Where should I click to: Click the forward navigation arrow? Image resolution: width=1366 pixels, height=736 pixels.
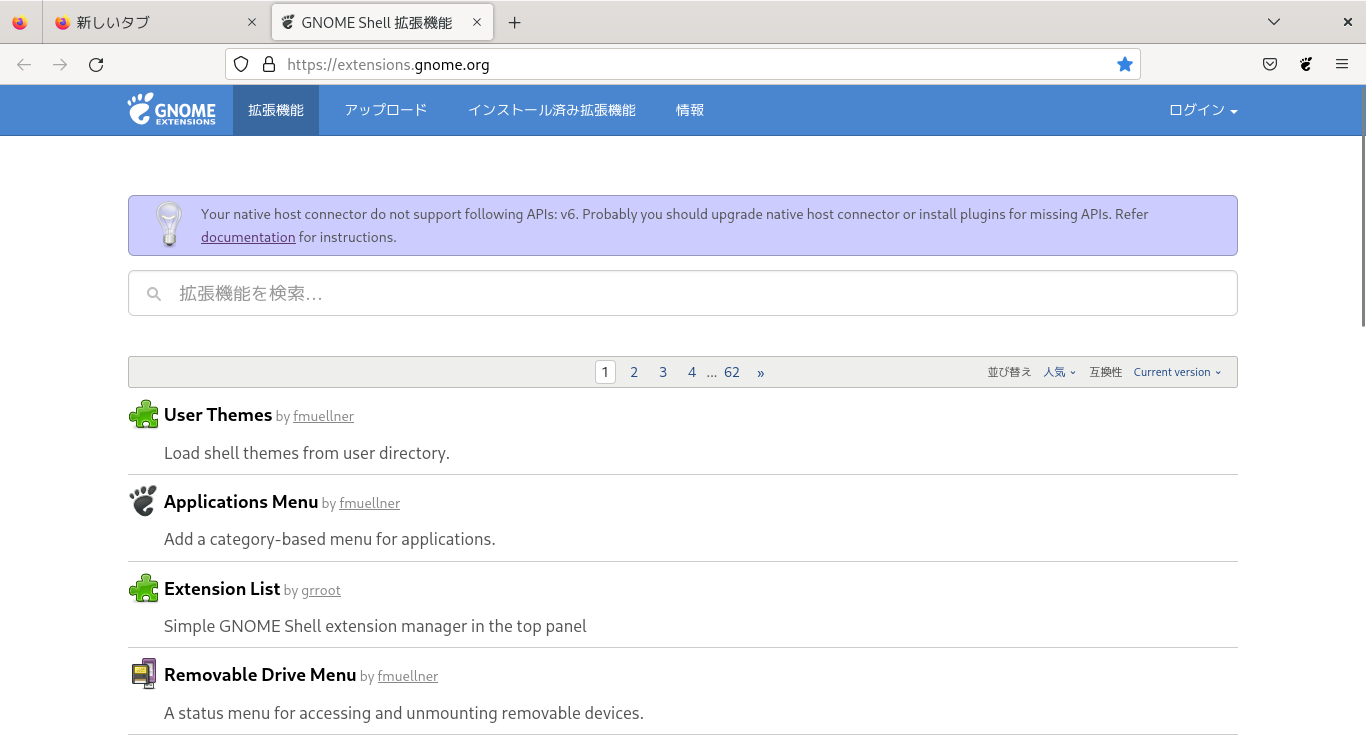coord(60,64)
